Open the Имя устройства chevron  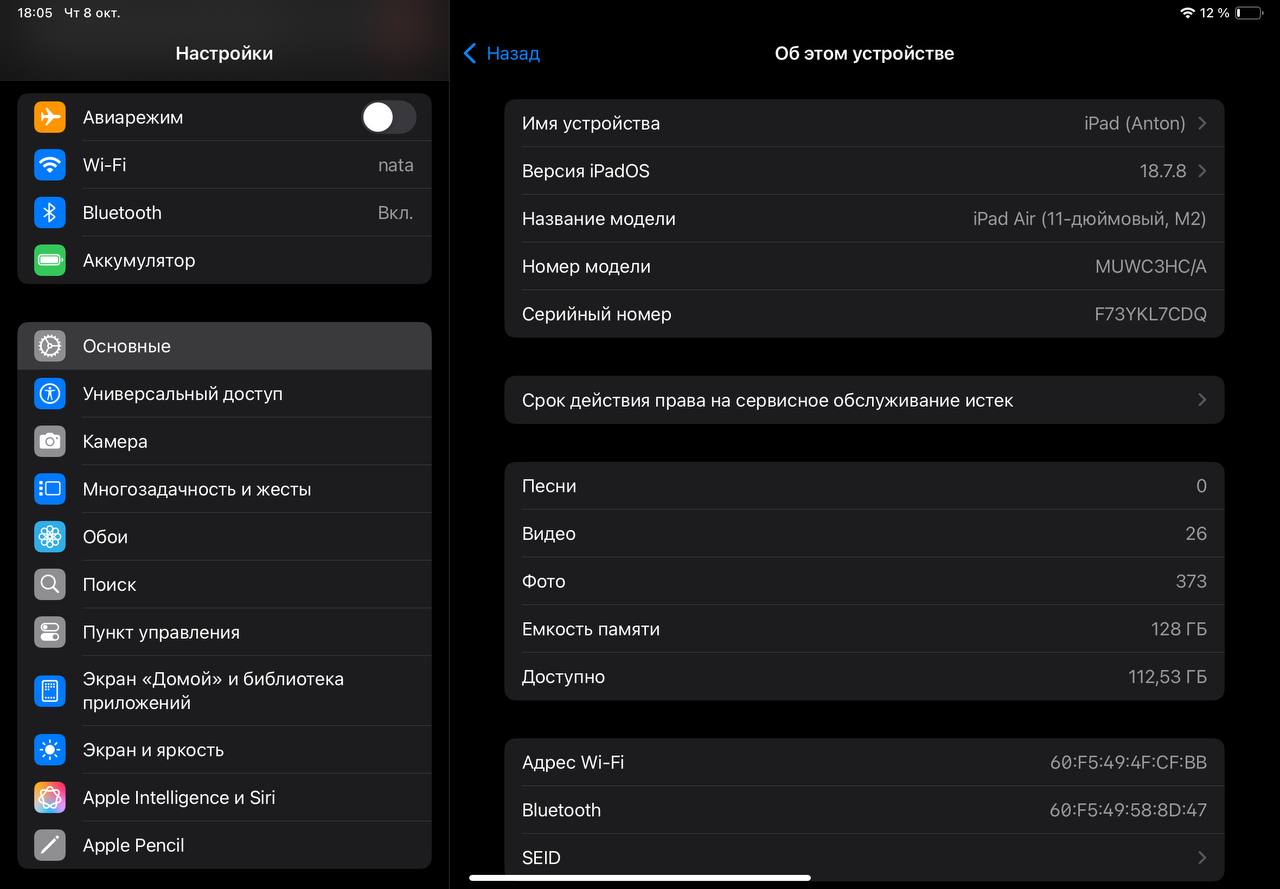click(x=1202, y=123)
